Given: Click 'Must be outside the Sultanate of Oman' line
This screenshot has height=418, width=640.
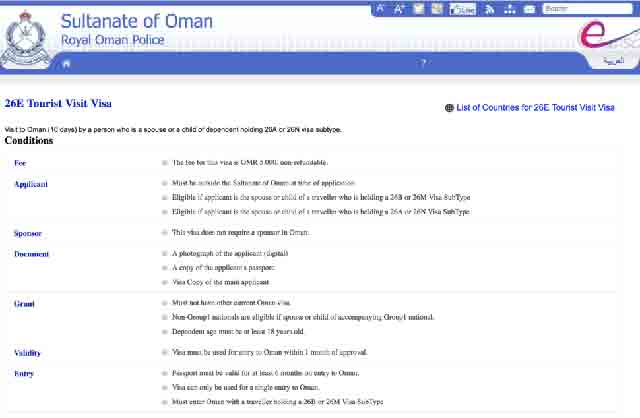Looking at the screenshot, I should coord(263,183).
